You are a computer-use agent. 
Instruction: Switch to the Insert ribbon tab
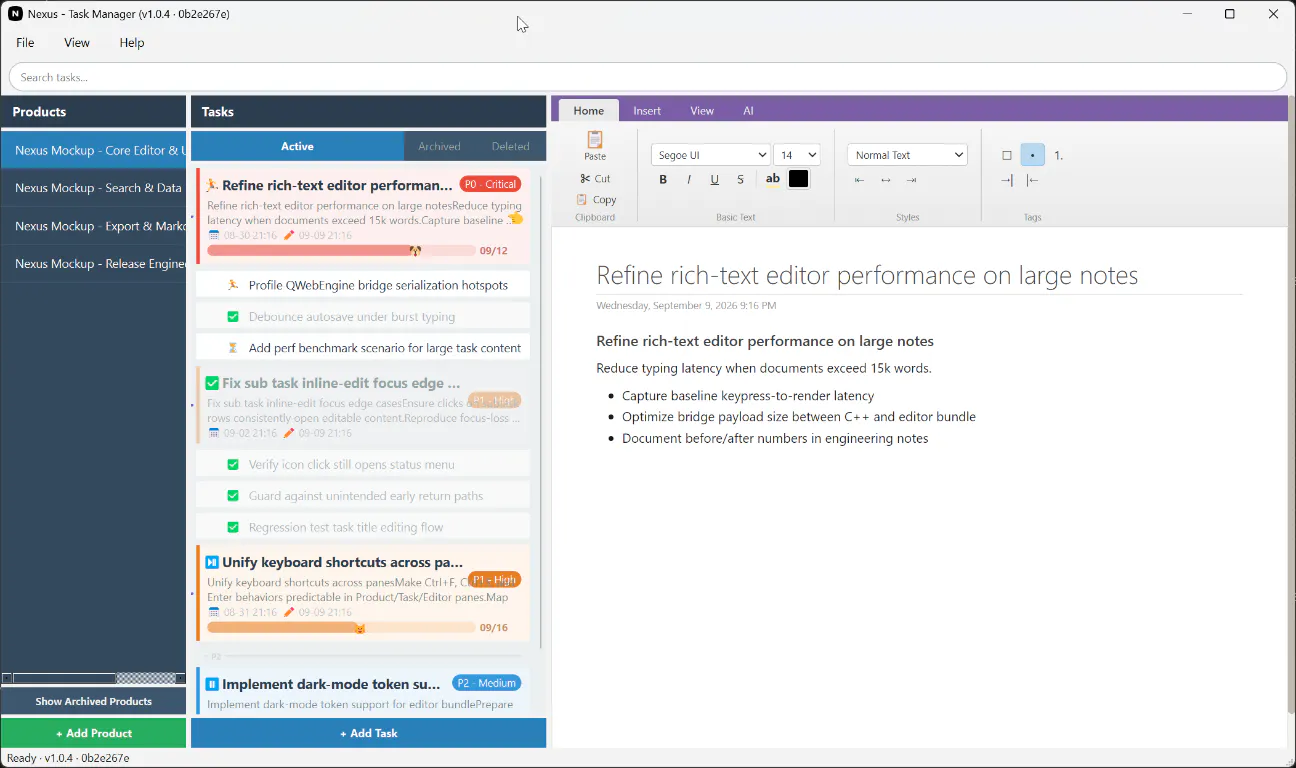coord(647,111)
